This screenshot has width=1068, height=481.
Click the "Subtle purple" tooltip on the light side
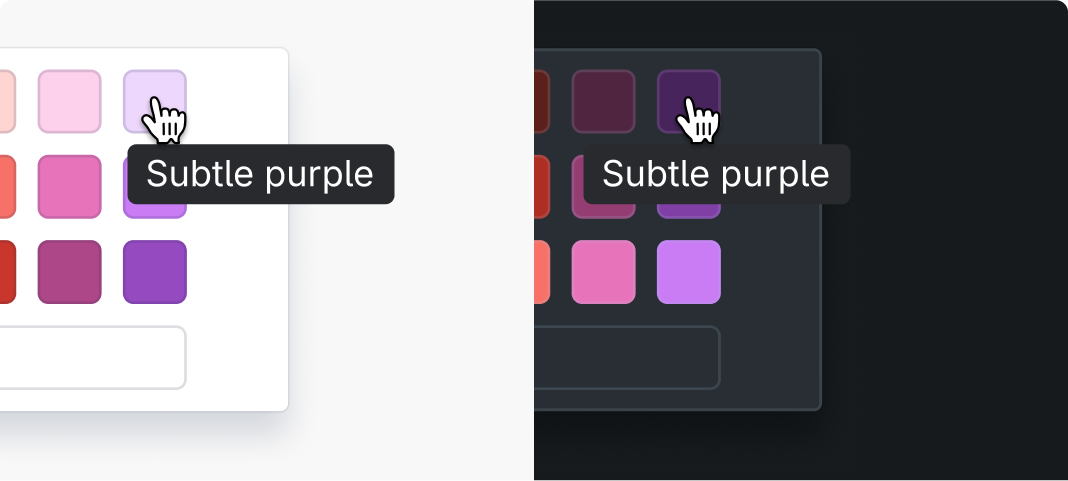(260, 174)
